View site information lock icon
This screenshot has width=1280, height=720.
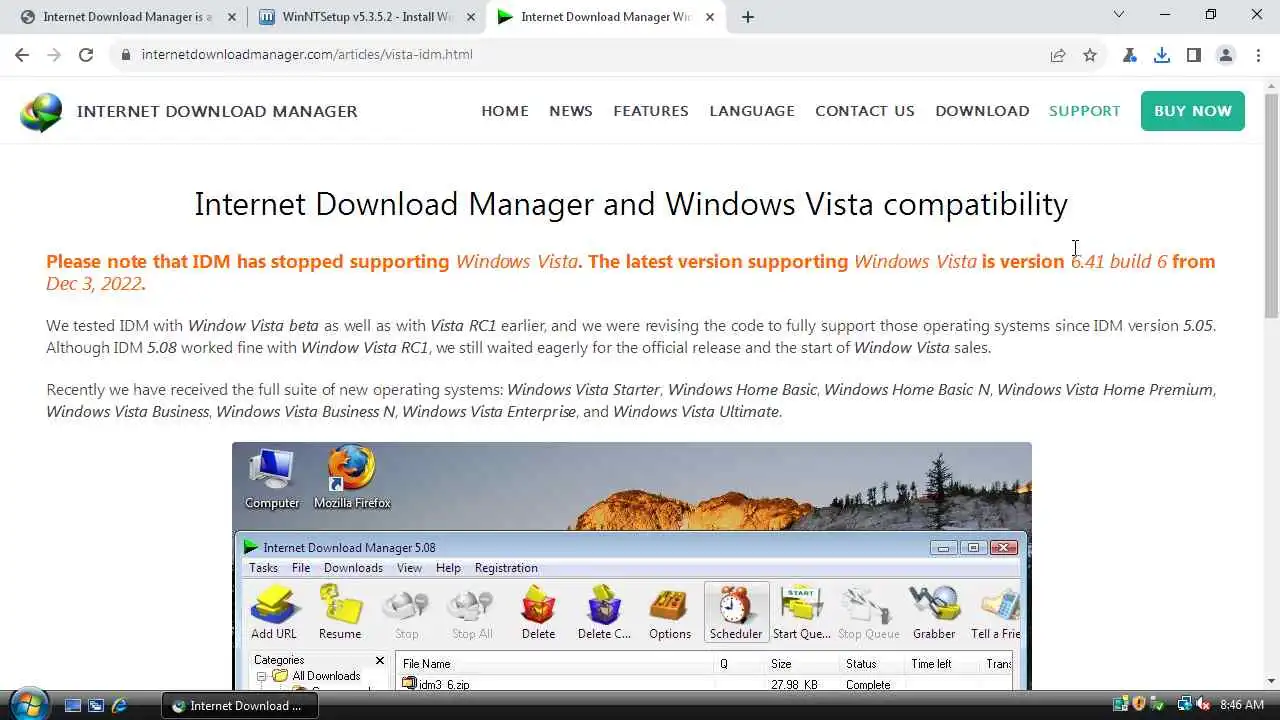click(x=126, y=55)
